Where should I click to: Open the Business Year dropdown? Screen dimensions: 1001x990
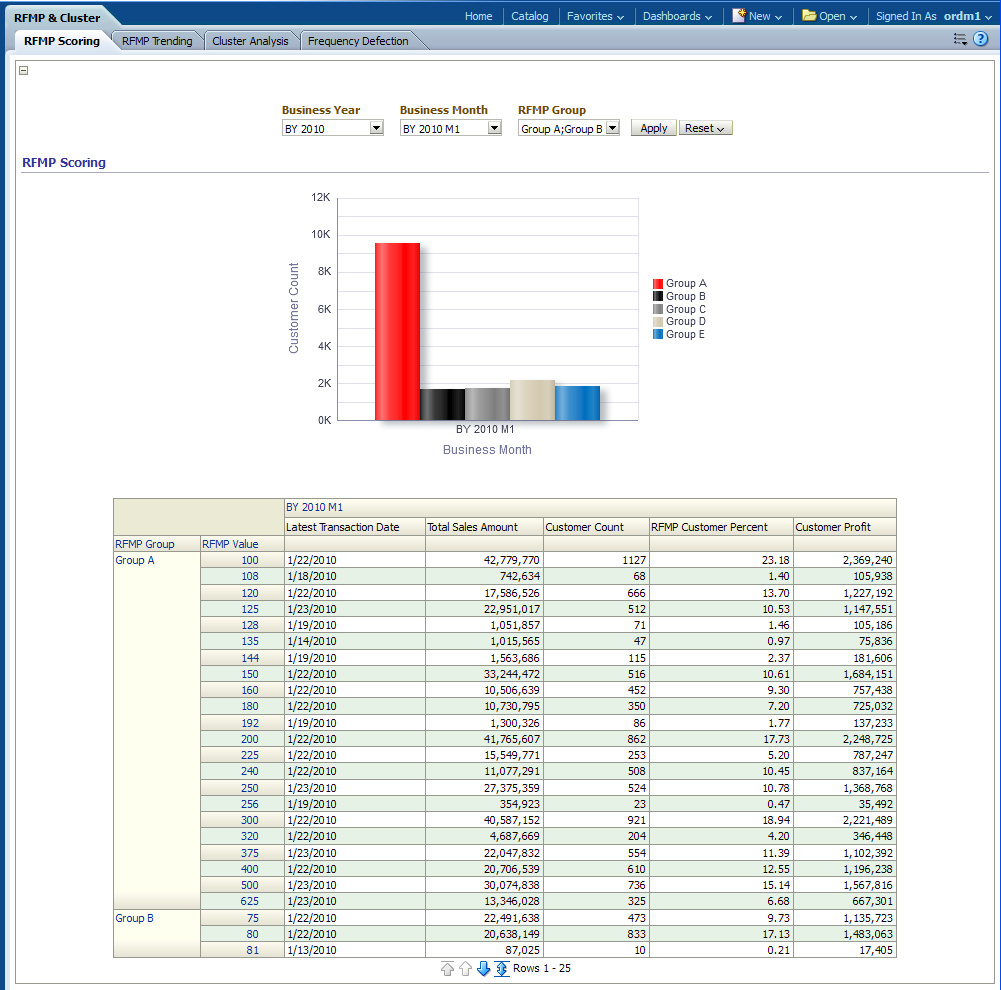376,128
